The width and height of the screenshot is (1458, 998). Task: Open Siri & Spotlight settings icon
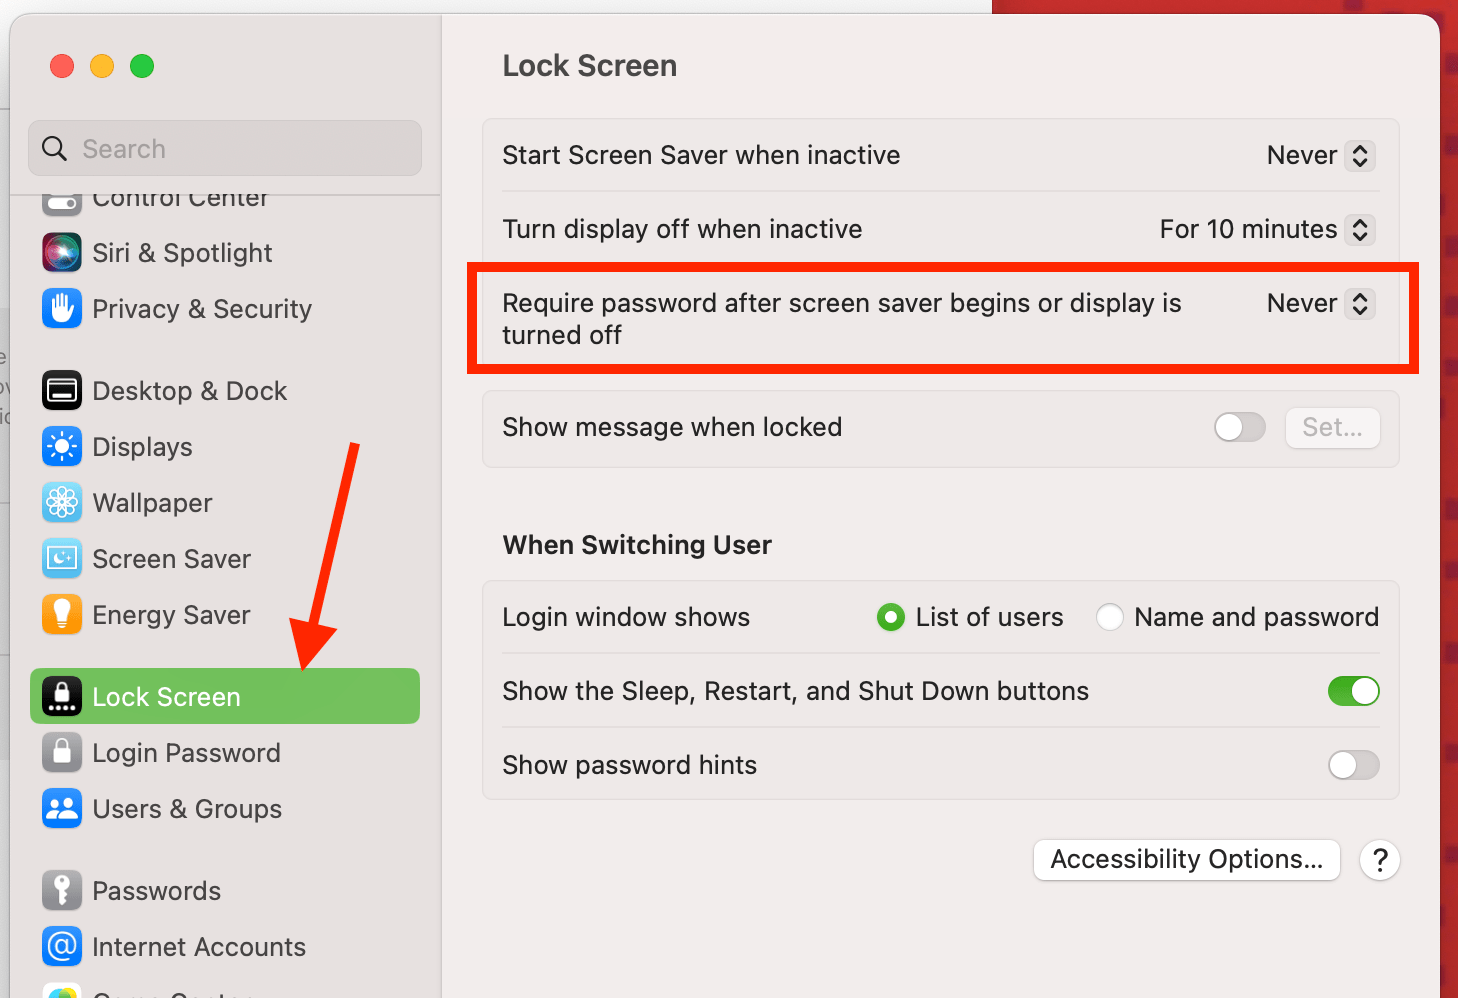click(61, 252)
